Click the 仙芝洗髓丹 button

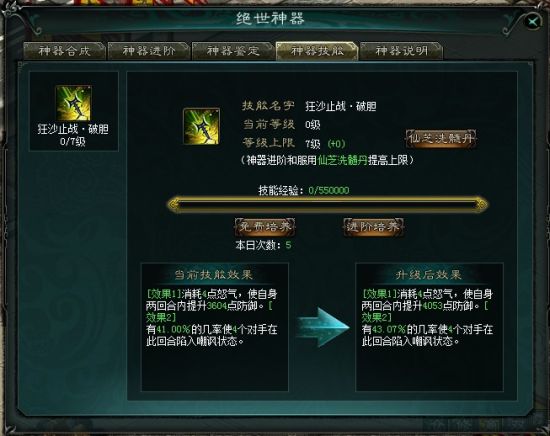tap(441, 138)
